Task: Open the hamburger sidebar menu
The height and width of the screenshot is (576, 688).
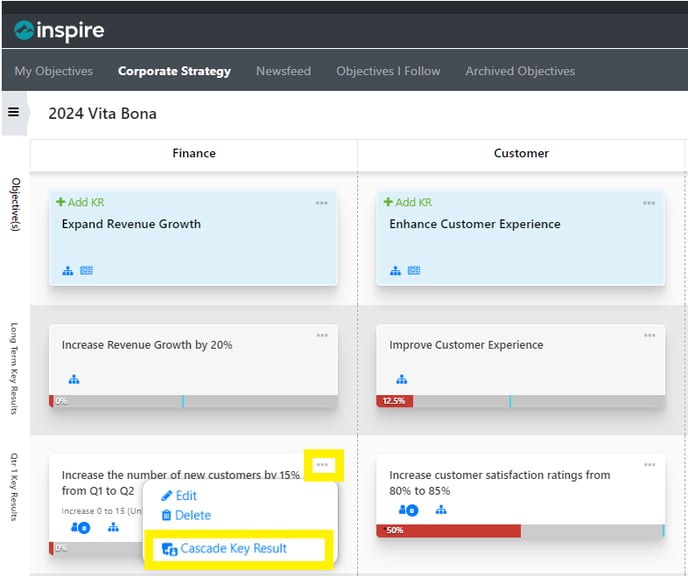Action: click(14, 112)
